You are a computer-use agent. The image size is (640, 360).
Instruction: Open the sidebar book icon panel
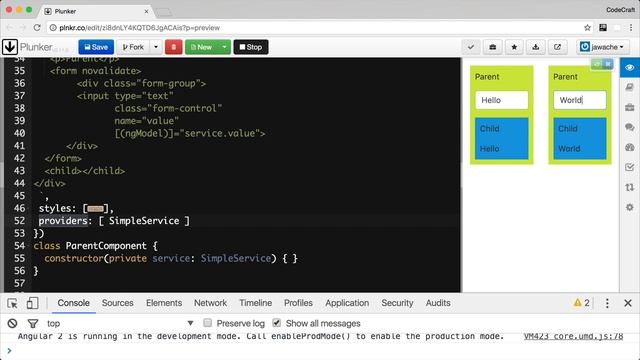[629, 87]
